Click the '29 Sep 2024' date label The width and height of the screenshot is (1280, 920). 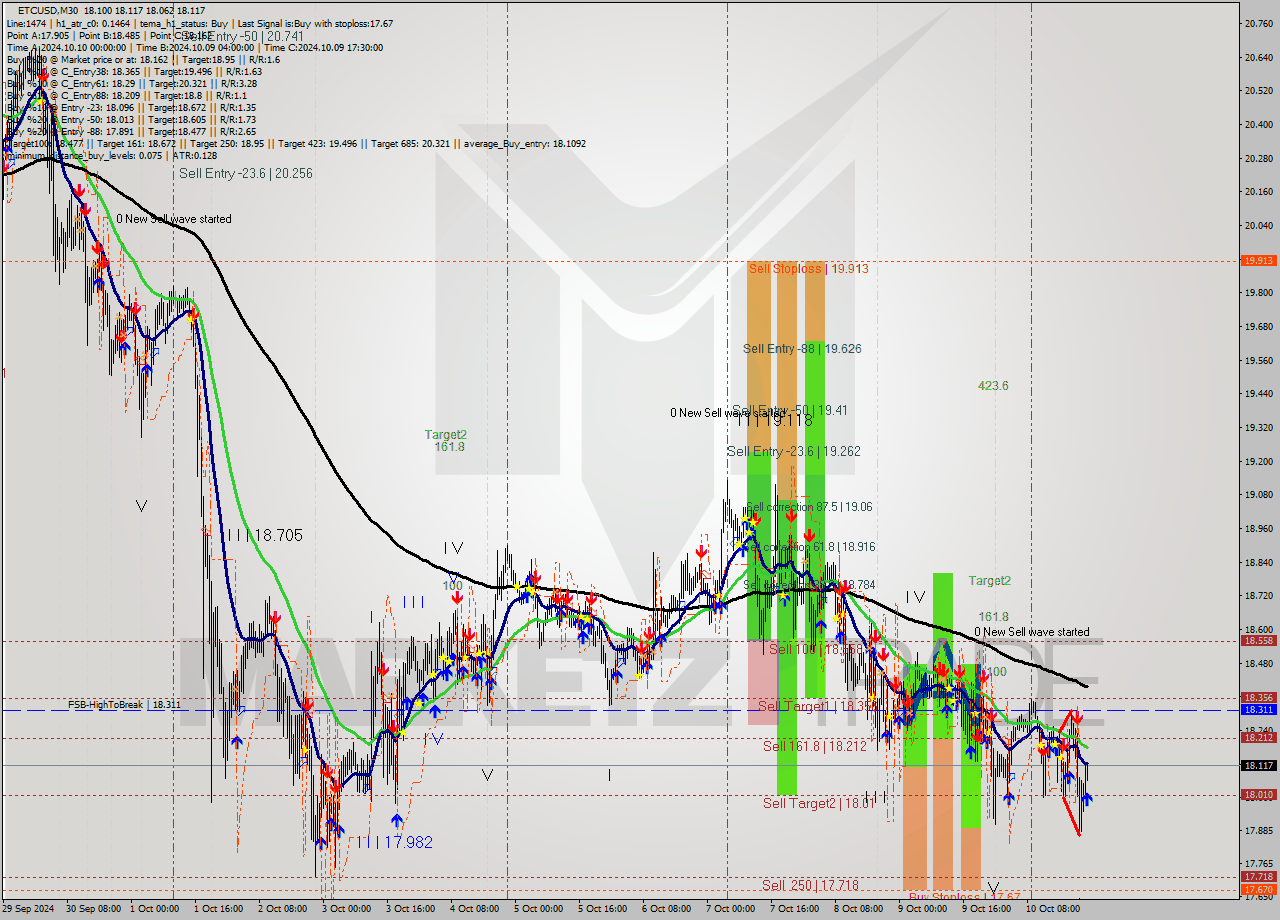pyautogui.click(x=29, y=909)
